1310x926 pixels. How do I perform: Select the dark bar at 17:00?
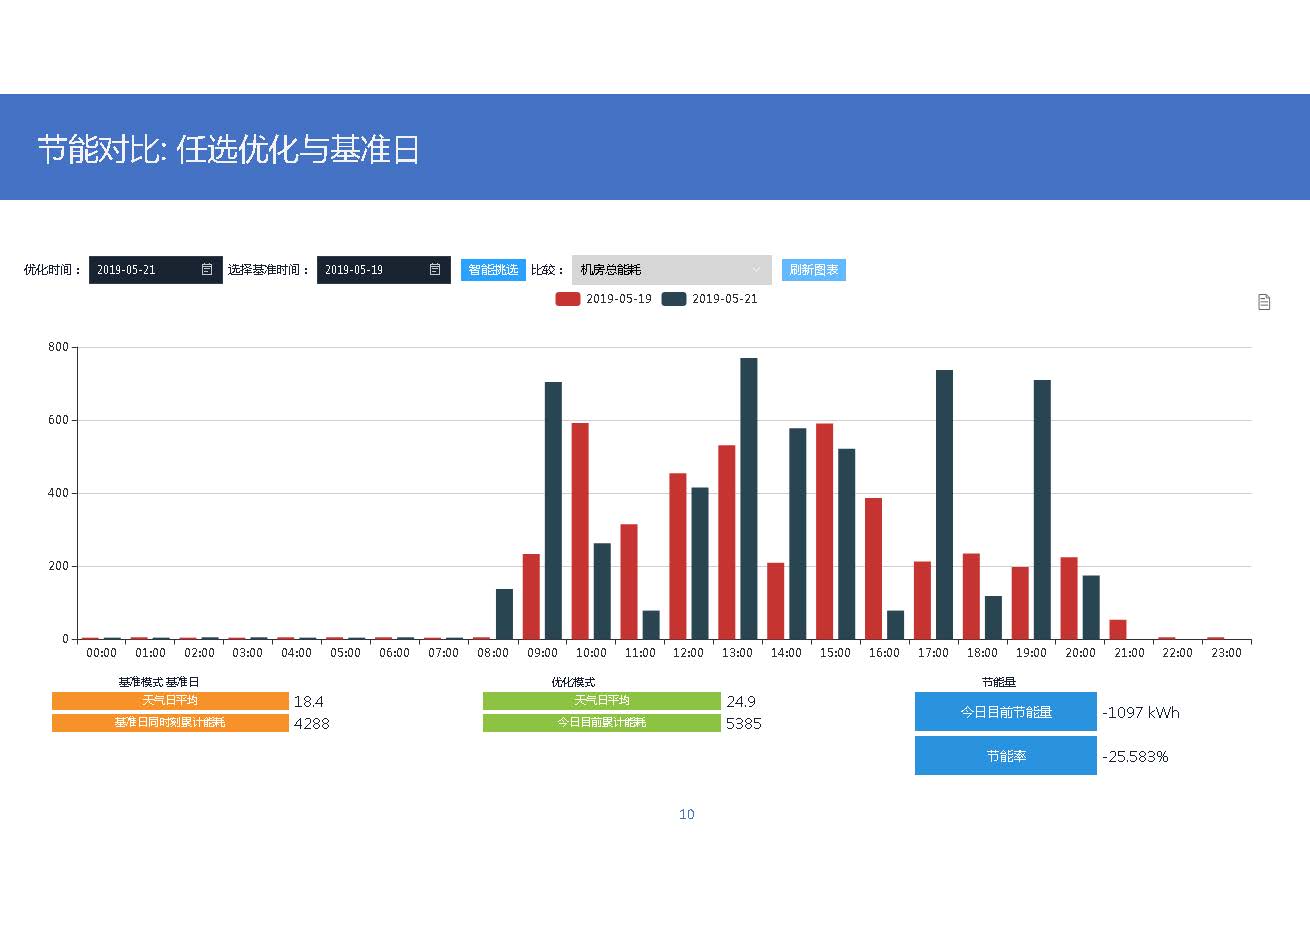coord(944,505)
